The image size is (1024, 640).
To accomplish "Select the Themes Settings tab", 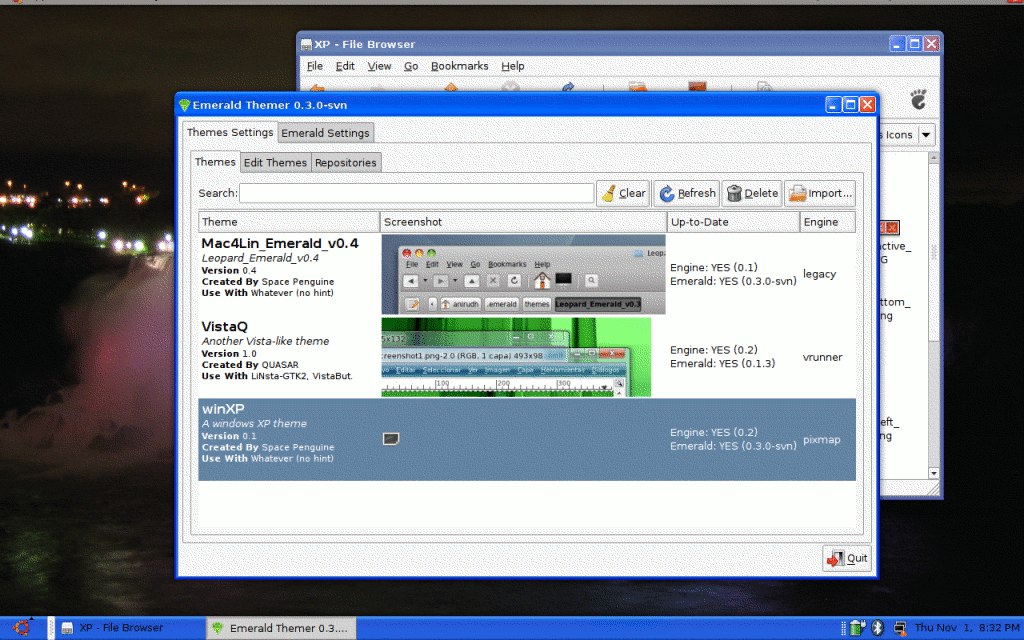I will (x=230, y=132).
